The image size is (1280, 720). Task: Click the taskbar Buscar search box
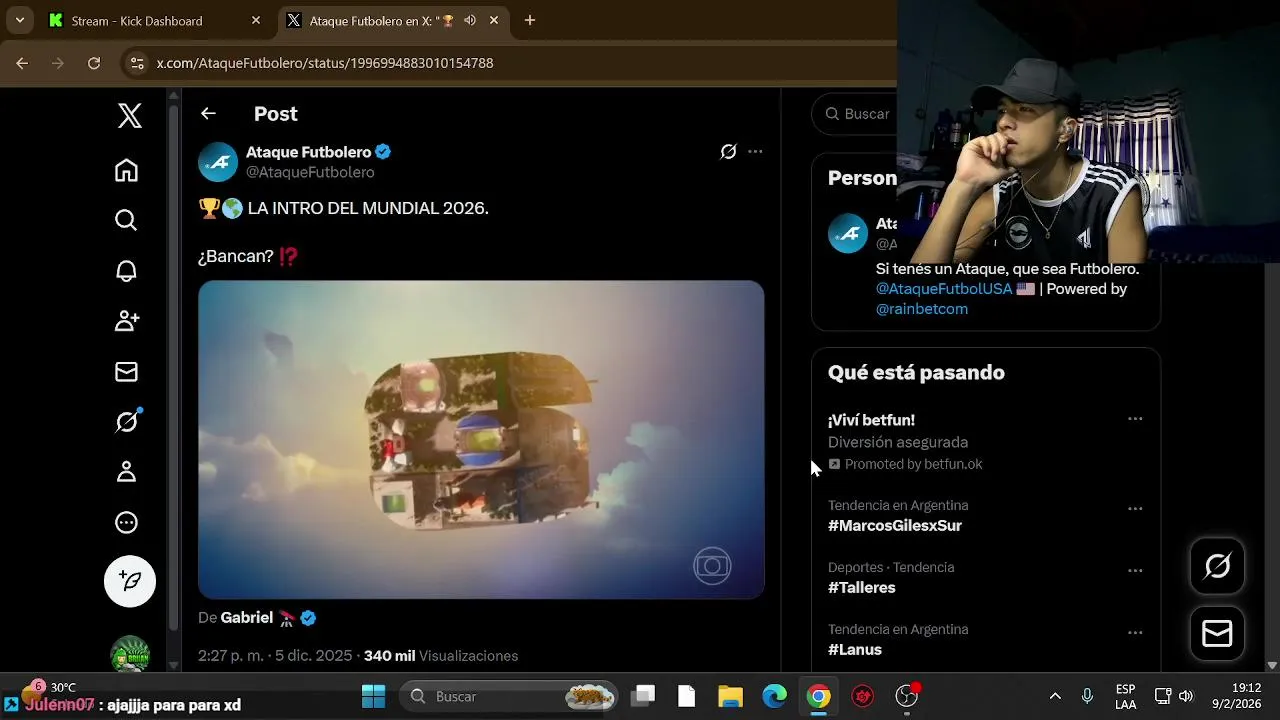(x=508, y=696)
